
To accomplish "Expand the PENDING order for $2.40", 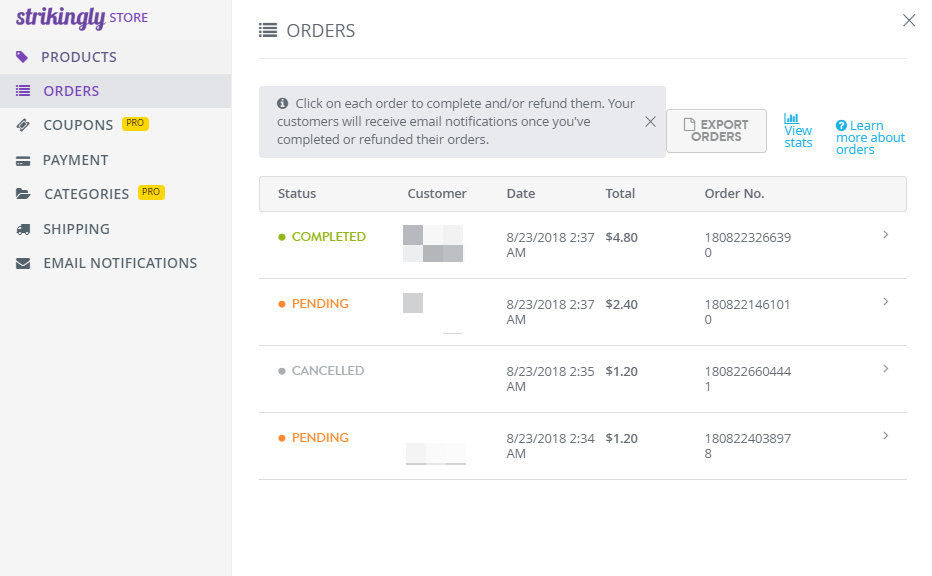I will (885, 302).
